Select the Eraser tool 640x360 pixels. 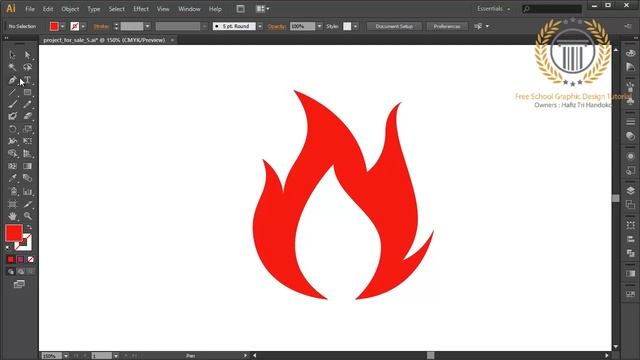[27, 117]
